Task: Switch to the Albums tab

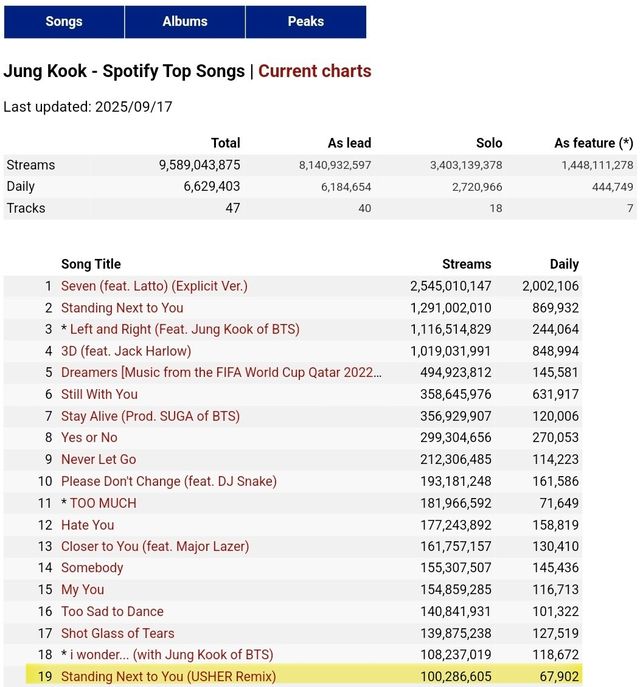Action: [x=185, y=21]
